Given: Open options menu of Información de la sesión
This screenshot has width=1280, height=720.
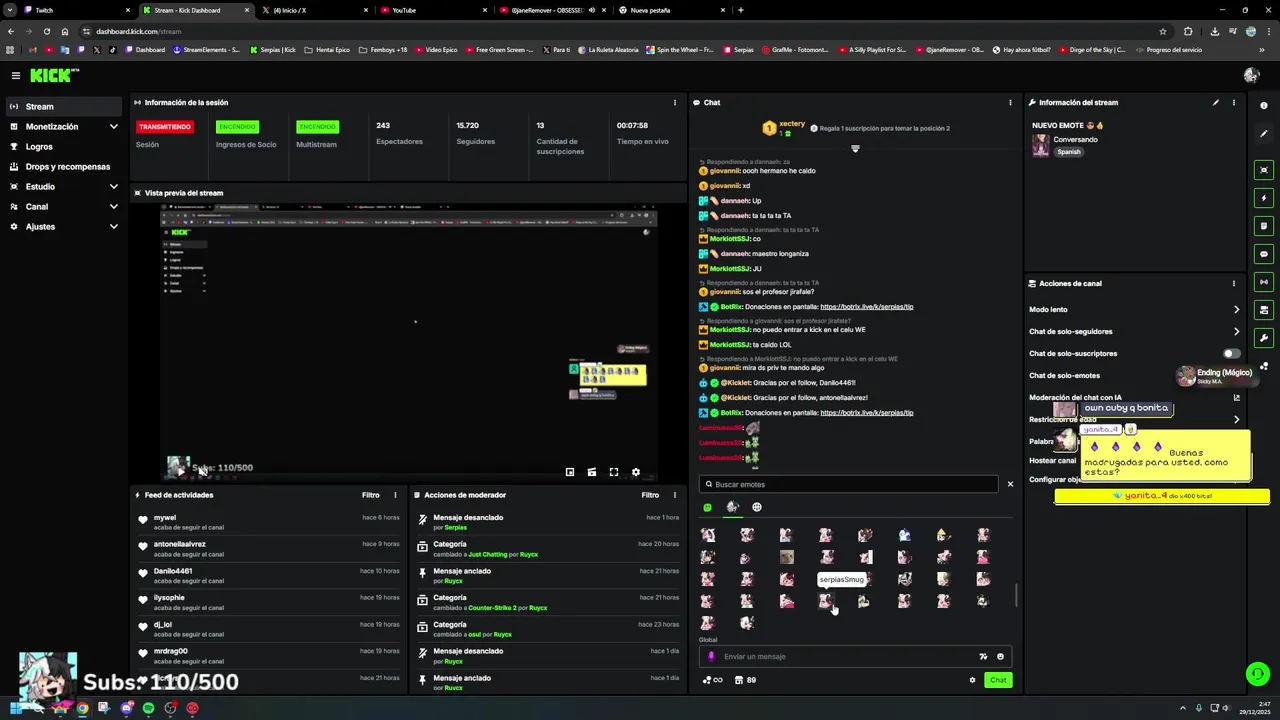Looking at the screenshot, I should 674,102.
